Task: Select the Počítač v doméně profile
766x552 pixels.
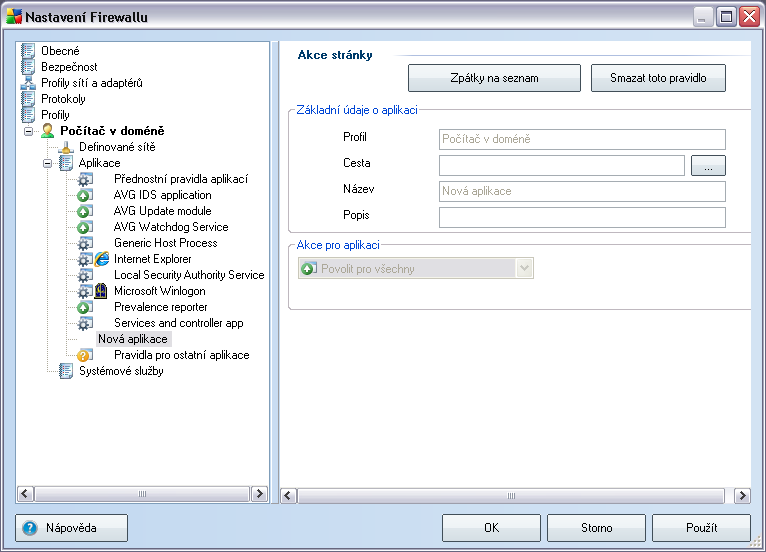Action: tap(112, 131)
